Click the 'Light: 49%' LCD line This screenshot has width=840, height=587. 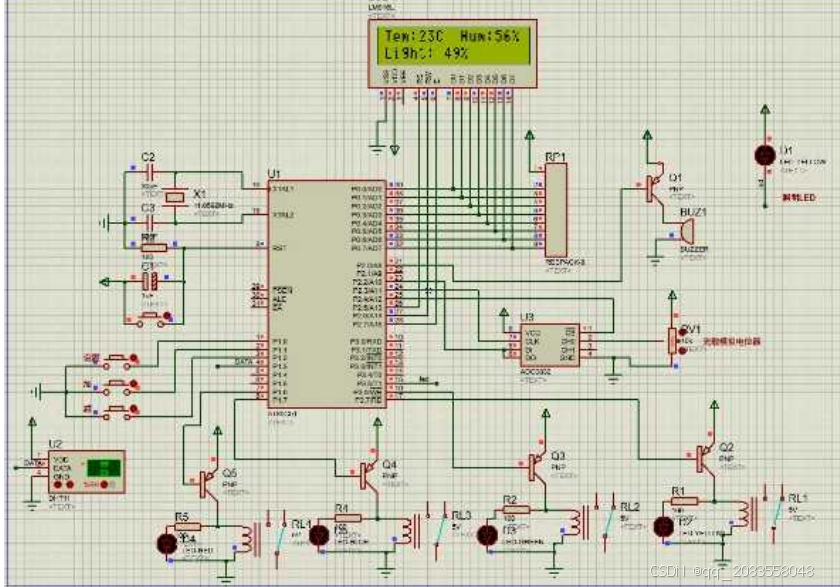[426, 53]
